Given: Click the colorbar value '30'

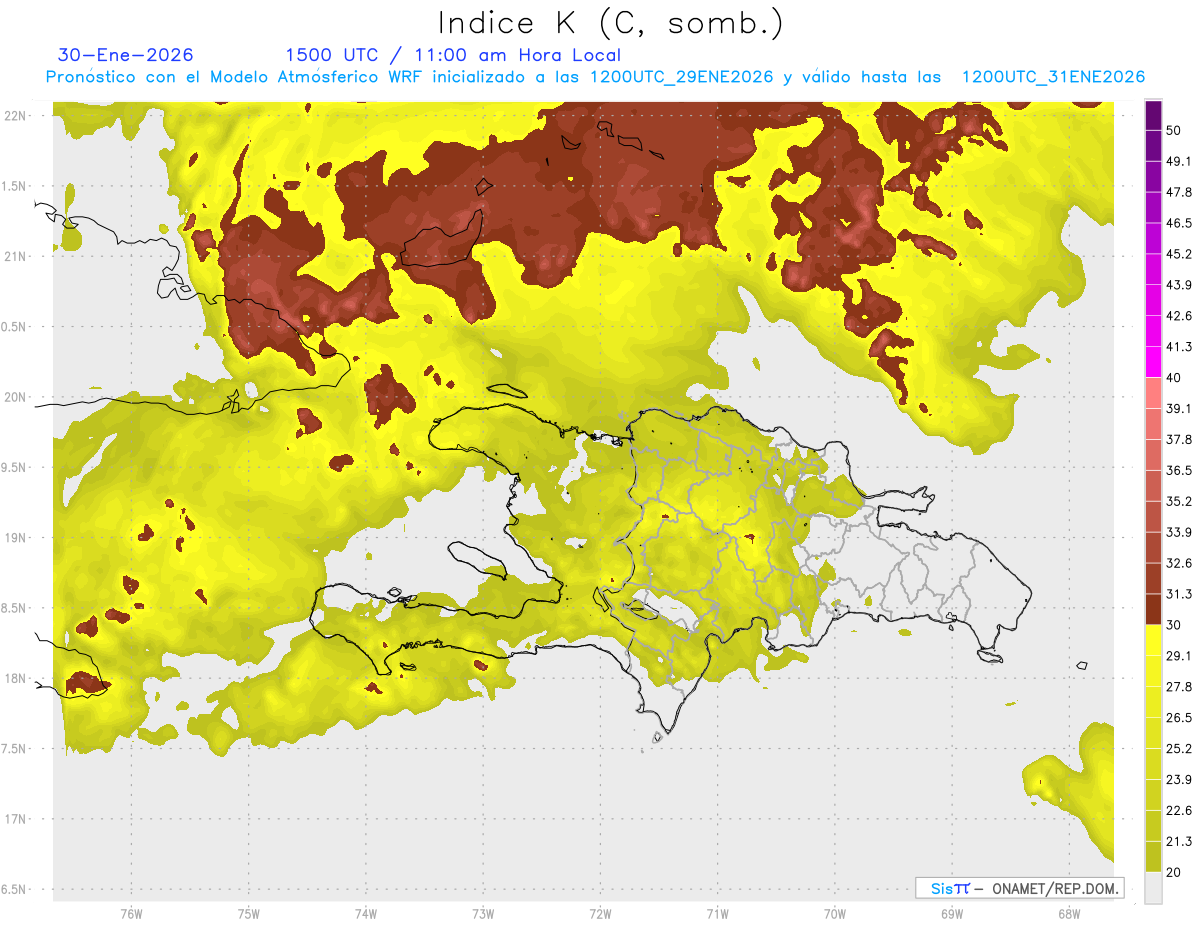Looking at the screenshot, I should [1175, 625].
